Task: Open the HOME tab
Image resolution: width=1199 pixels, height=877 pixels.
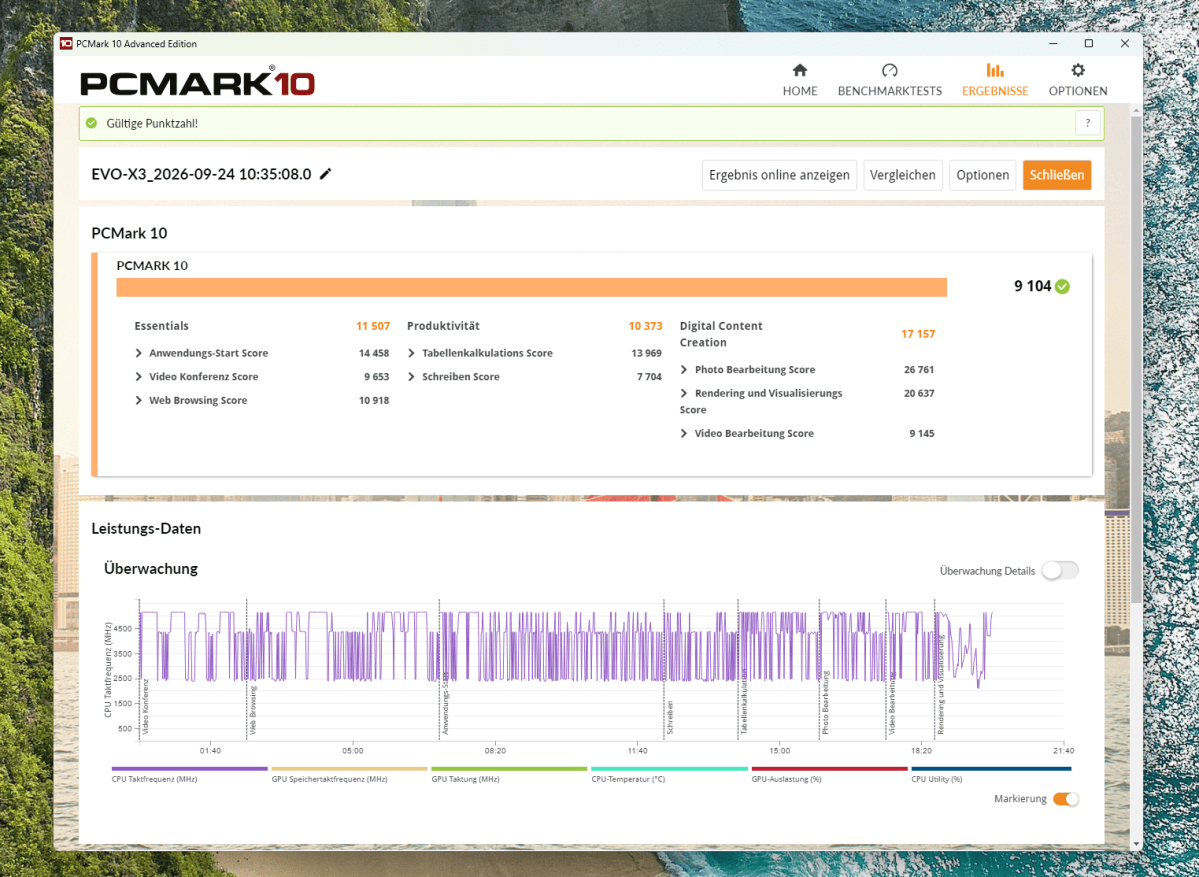Action: [x=800, y=80]
